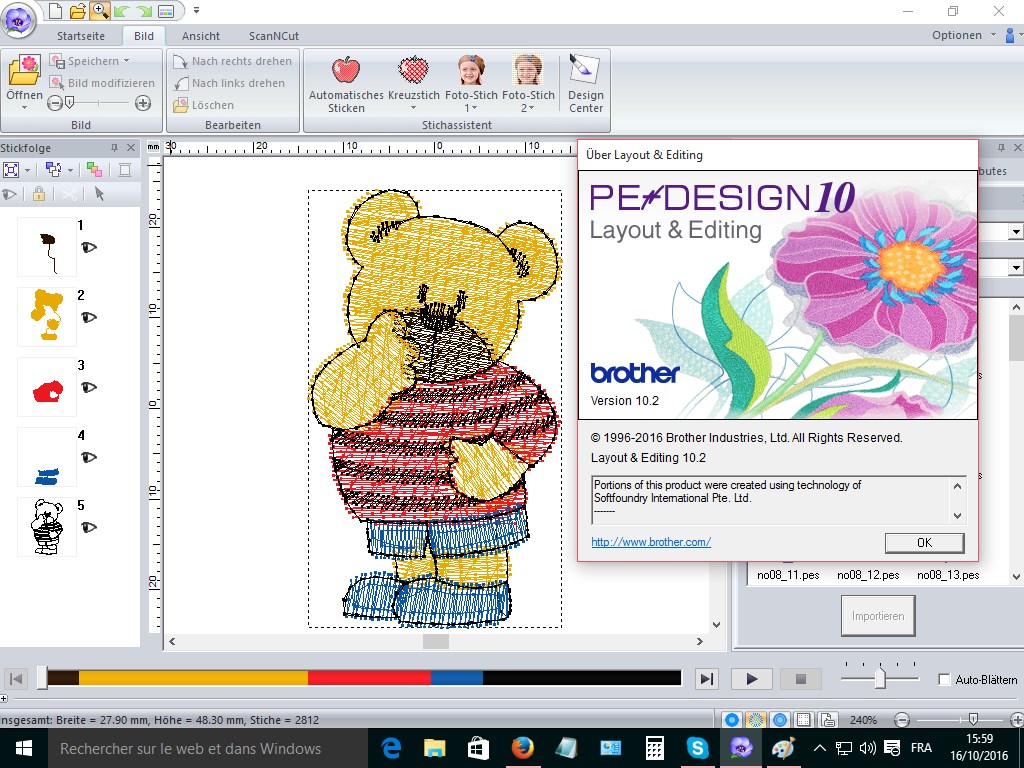Select the Zoom magnifier tool in quick access toolbar
The width and height of the screenshot is (1024, 768).
tap(100, 10)
